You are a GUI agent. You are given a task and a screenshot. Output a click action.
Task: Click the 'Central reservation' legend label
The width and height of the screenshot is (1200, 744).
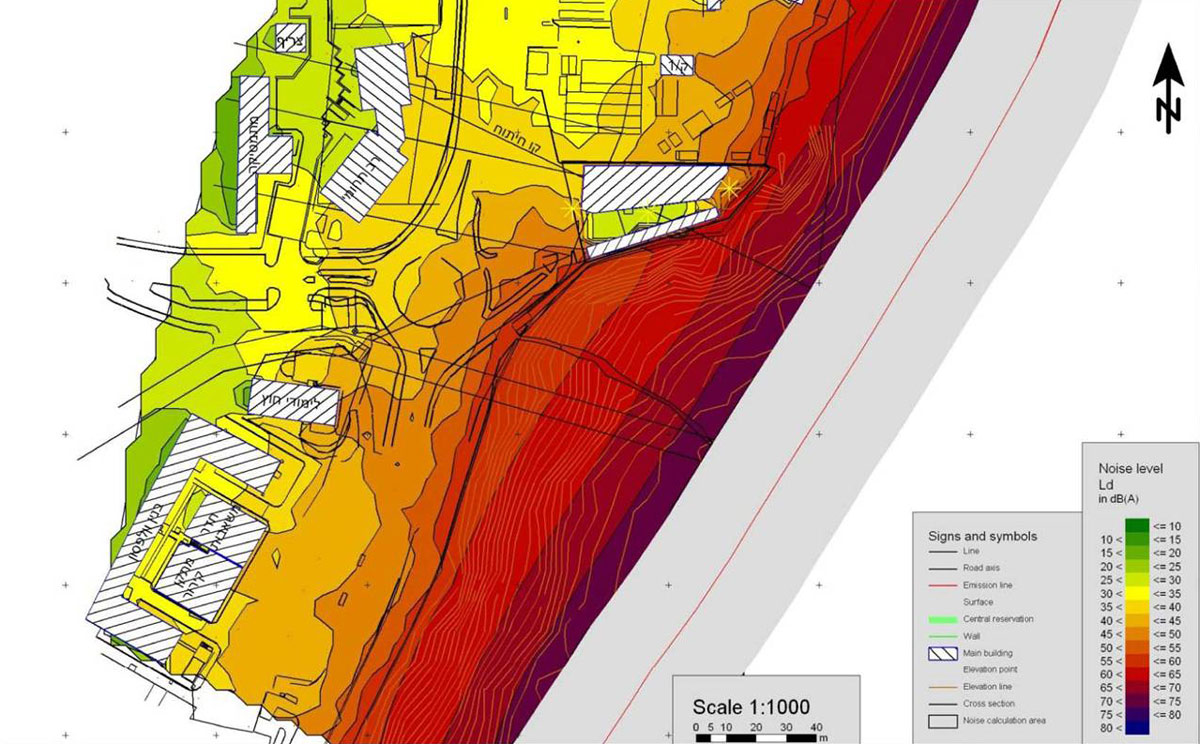coord(998,619)
